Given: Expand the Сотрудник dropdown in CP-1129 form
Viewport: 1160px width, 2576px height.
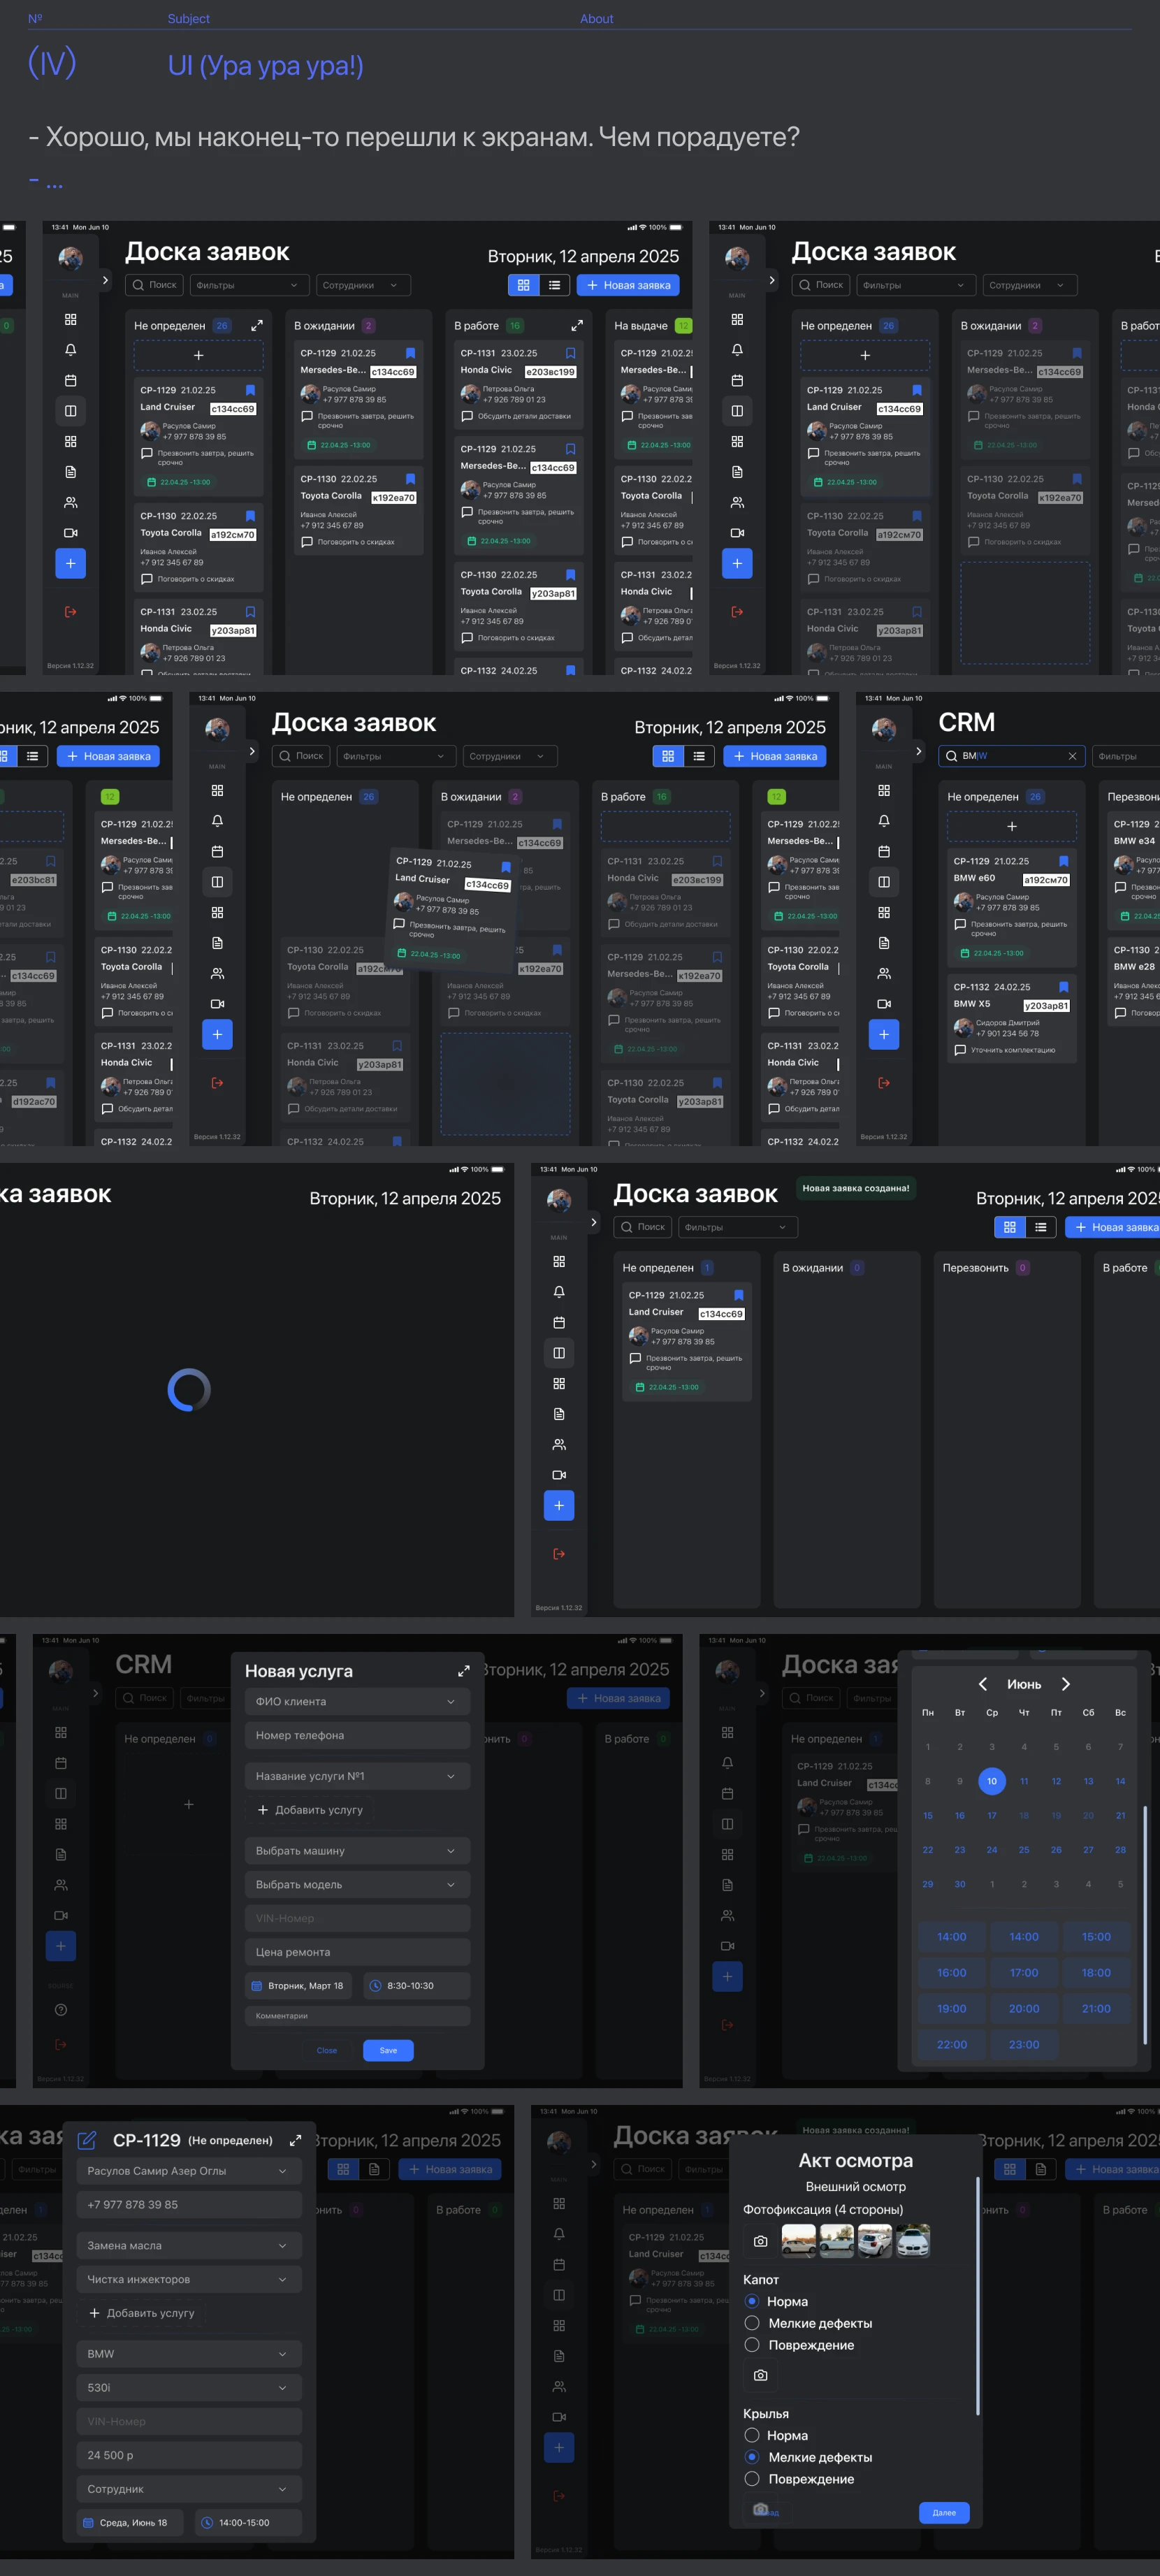Looking at the screenshot, I should pos(189,2488).
